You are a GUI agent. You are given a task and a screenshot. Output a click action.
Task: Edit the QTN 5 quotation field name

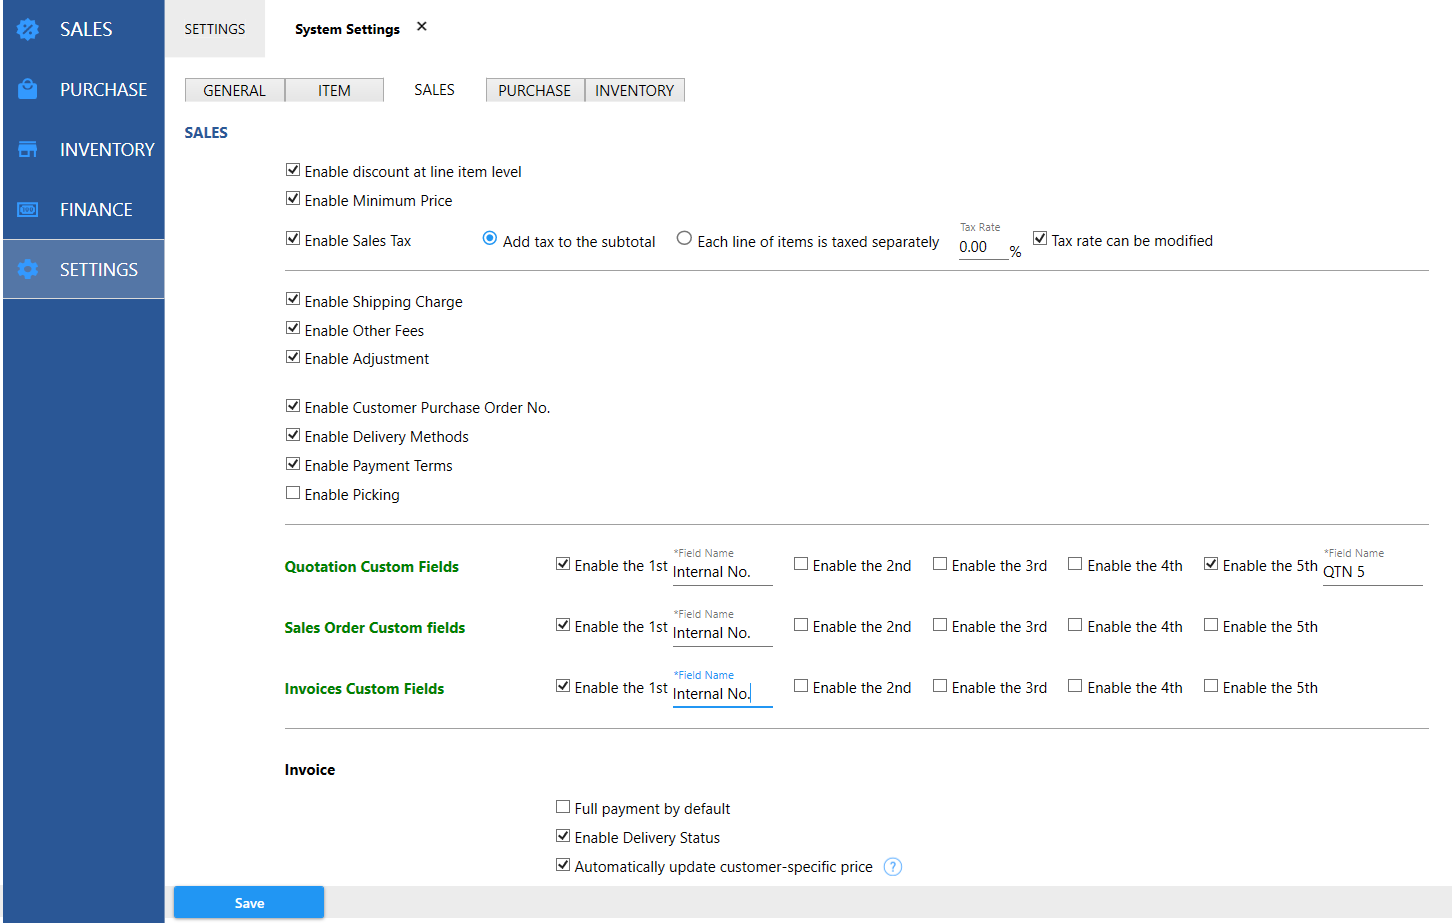1371,572
